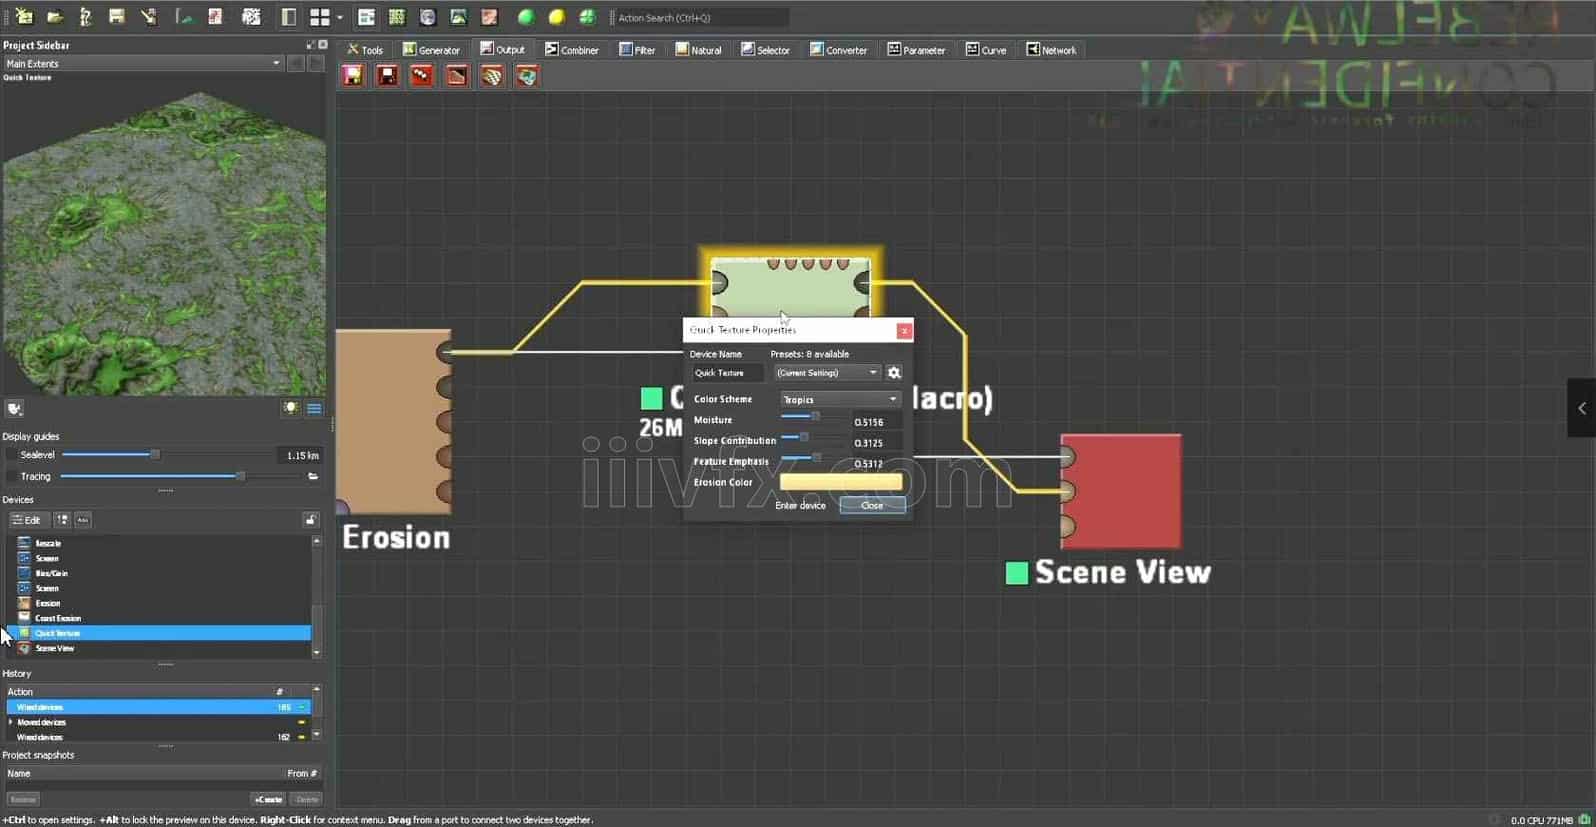Toggle the devices lock icon
The width and height of the screenshot is (1596, 827).
tap(311, 520)
